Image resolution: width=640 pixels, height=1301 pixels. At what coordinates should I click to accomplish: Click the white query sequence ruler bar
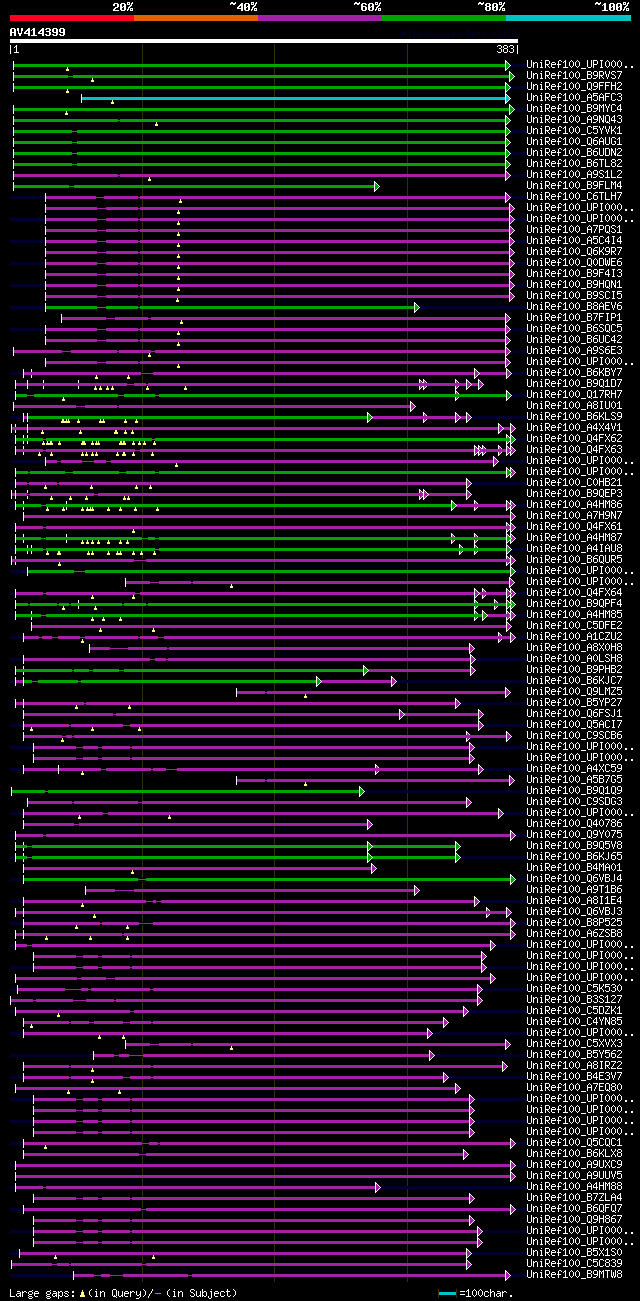(264, 41)
